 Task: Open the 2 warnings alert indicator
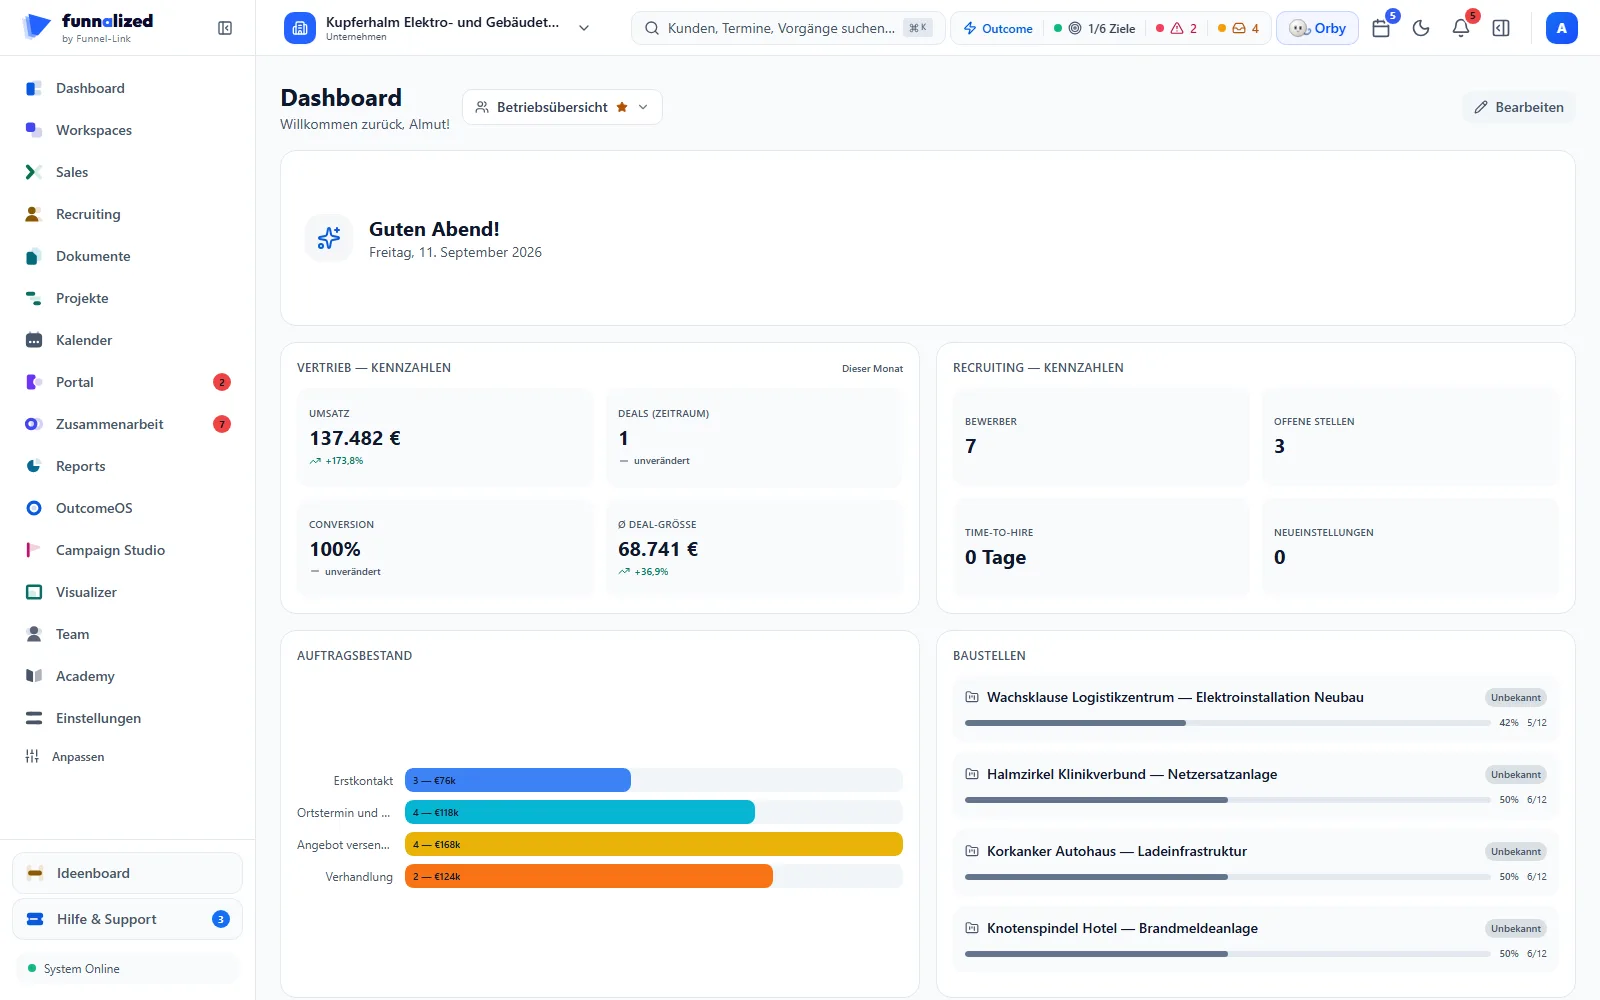click(1176, 28)
